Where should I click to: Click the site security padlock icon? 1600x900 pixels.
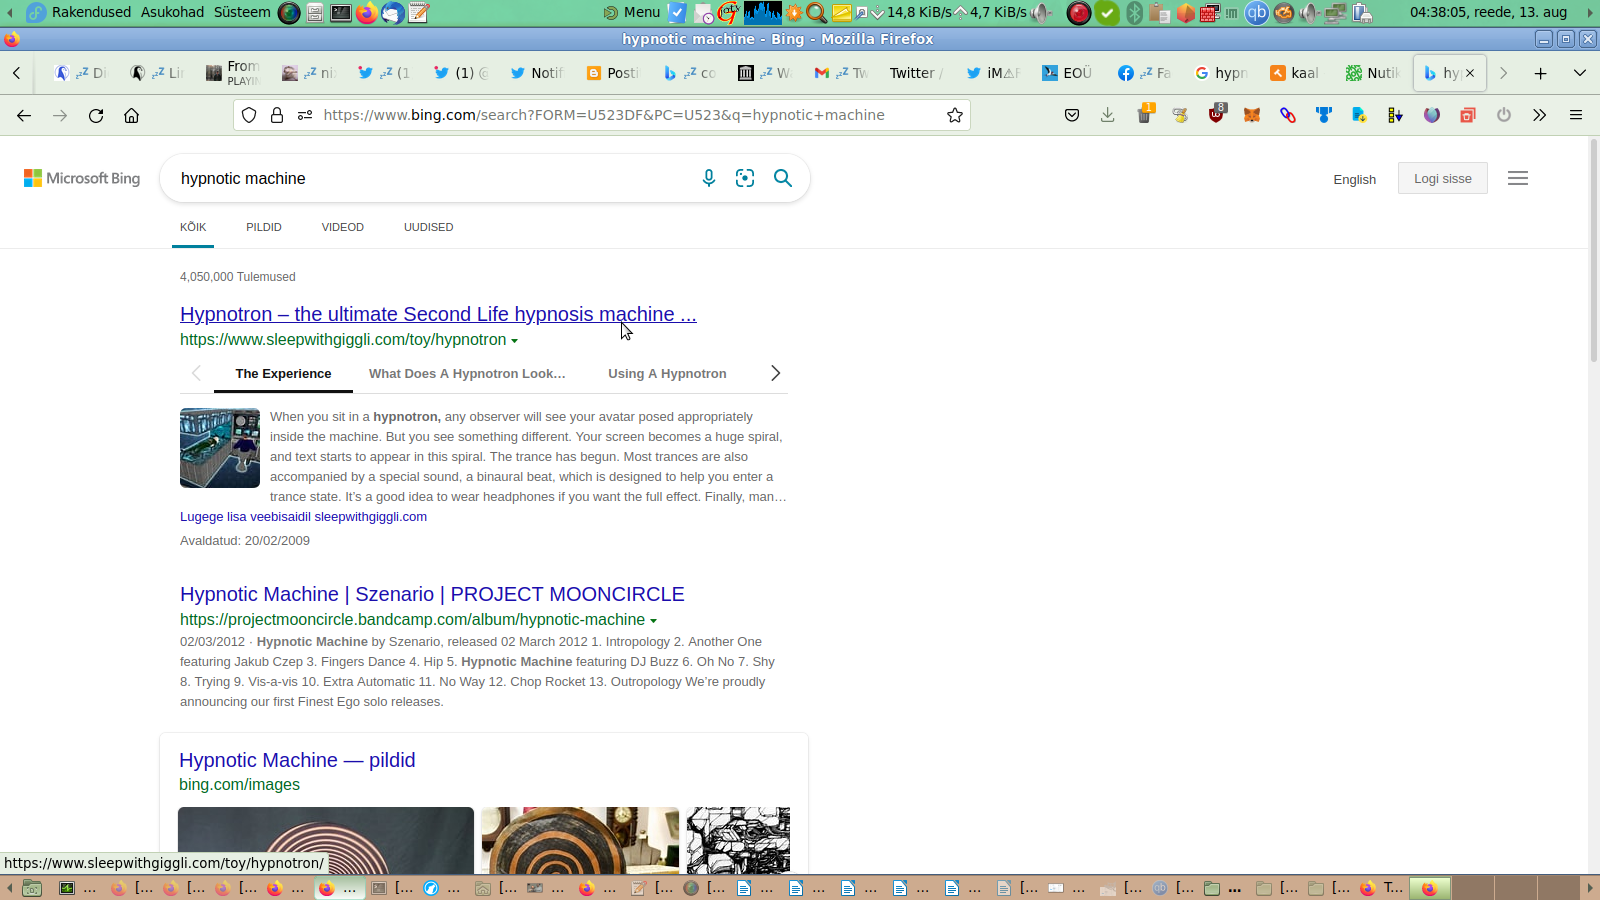[x=277, y=115]
